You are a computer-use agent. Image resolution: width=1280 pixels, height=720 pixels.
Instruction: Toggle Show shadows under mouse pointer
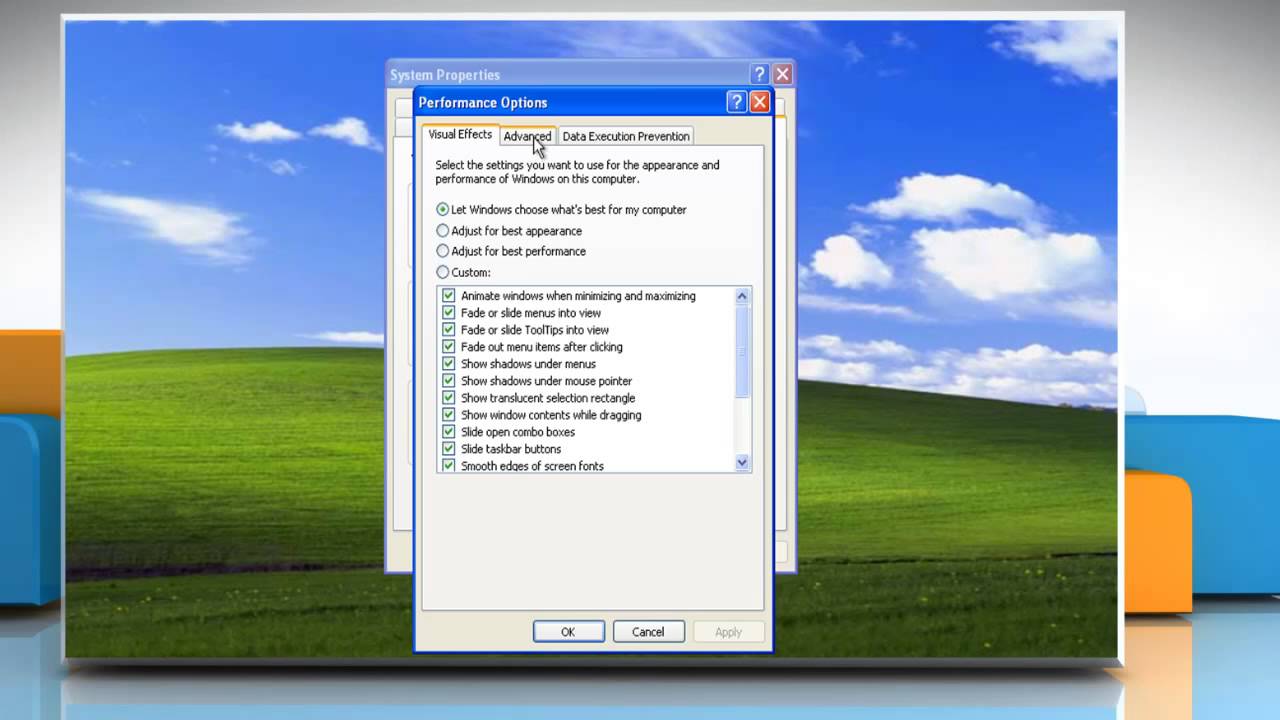[448, 381]
